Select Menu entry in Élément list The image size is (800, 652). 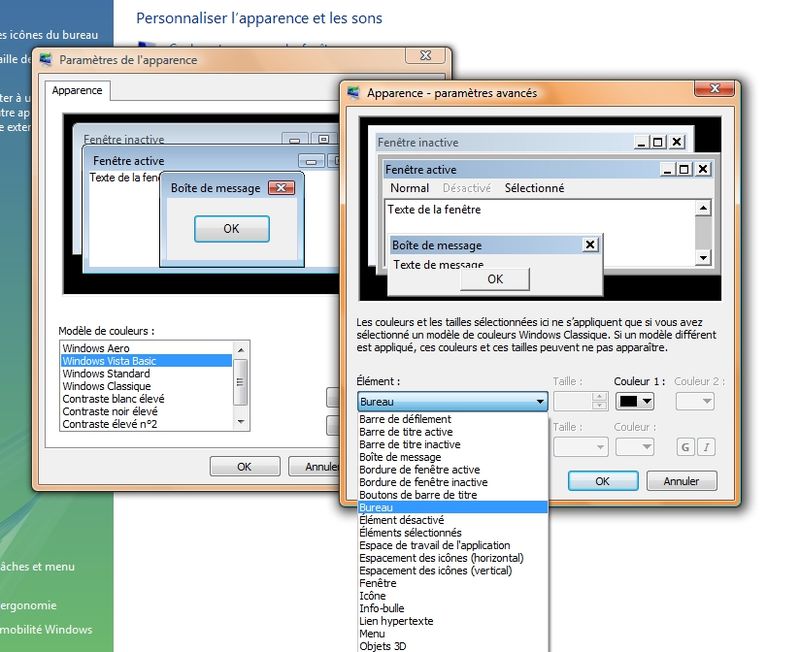tap(453, 634)
